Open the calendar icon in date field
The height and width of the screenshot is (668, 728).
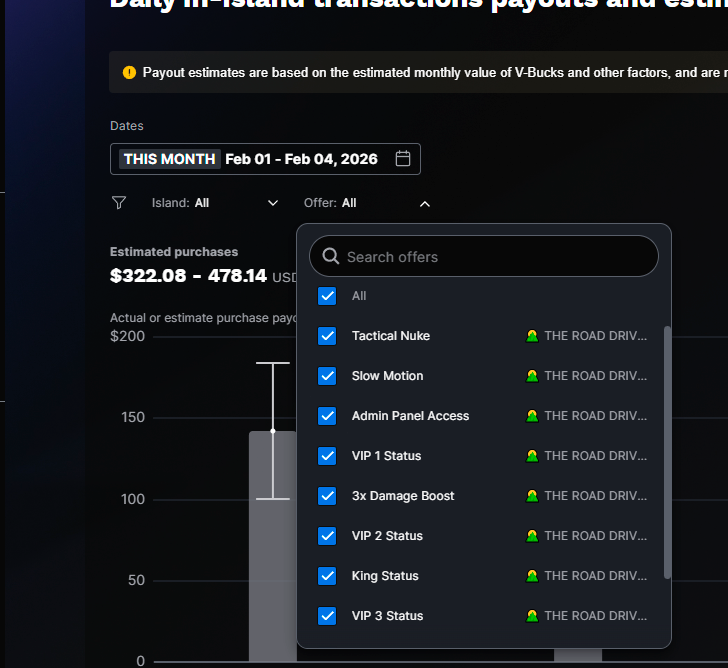[x=403, y=159]
